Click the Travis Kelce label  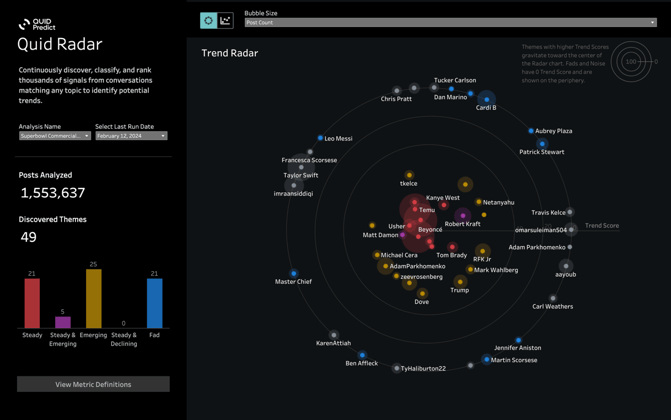click(x=548, y=212)
